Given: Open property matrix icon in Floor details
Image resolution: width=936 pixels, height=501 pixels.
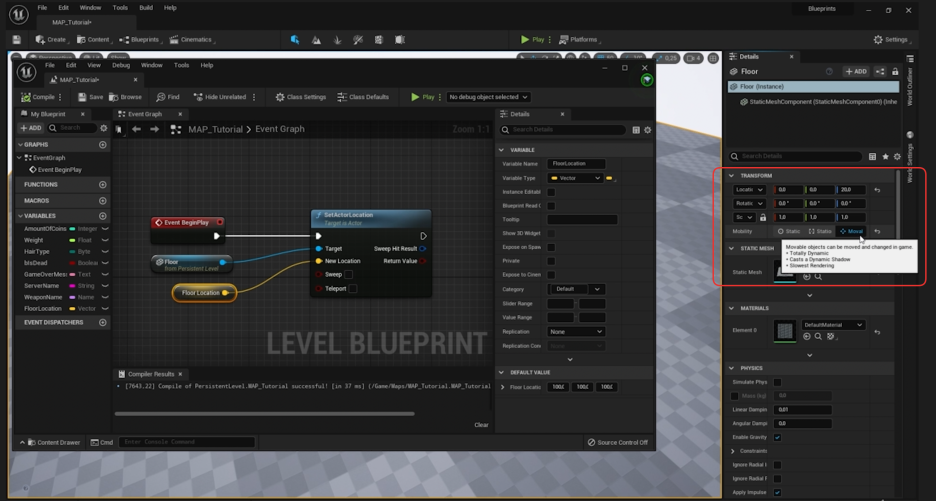Looking at the screenshot, I should point(872,156).
